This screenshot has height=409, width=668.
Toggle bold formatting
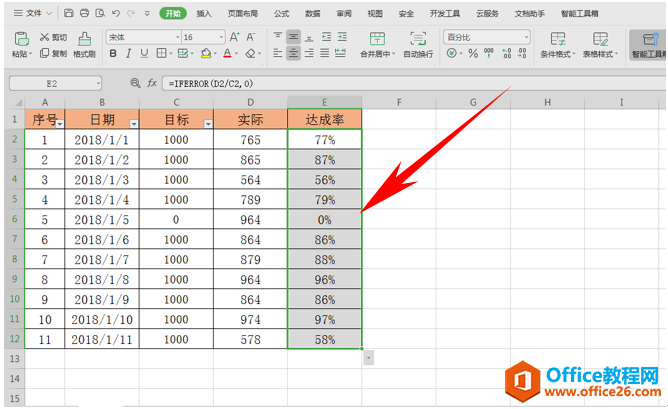pyautogui.click(x=113, y=54)
